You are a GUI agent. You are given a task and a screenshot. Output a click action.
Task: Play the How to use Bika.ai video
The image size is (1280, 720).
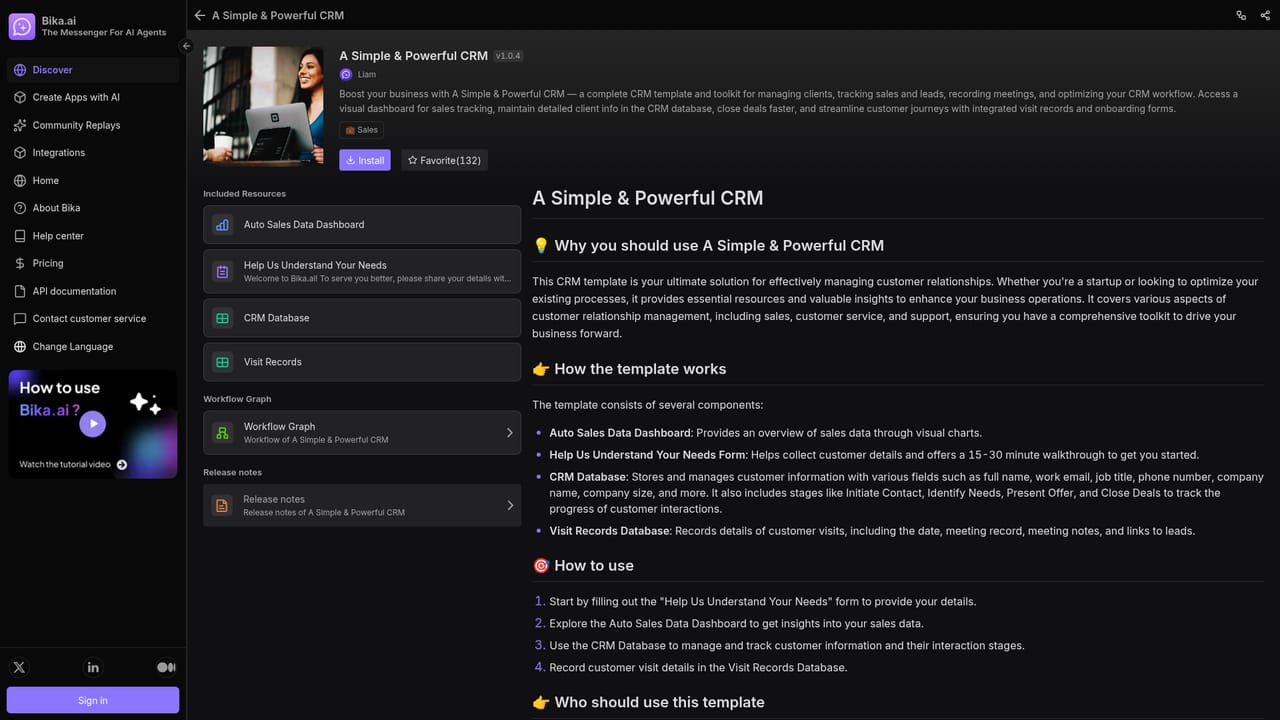tap(92, 424)
